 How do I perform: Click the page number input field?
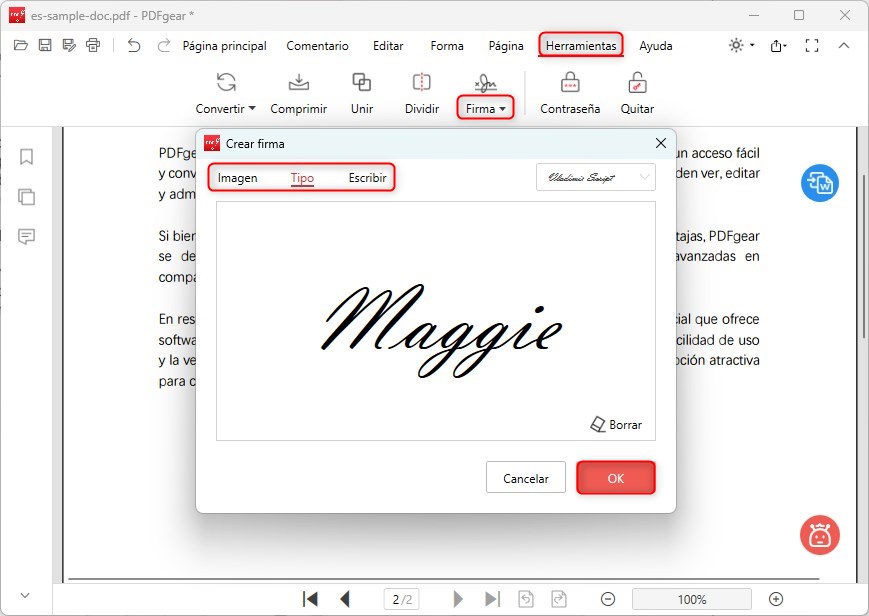(401, 599)
